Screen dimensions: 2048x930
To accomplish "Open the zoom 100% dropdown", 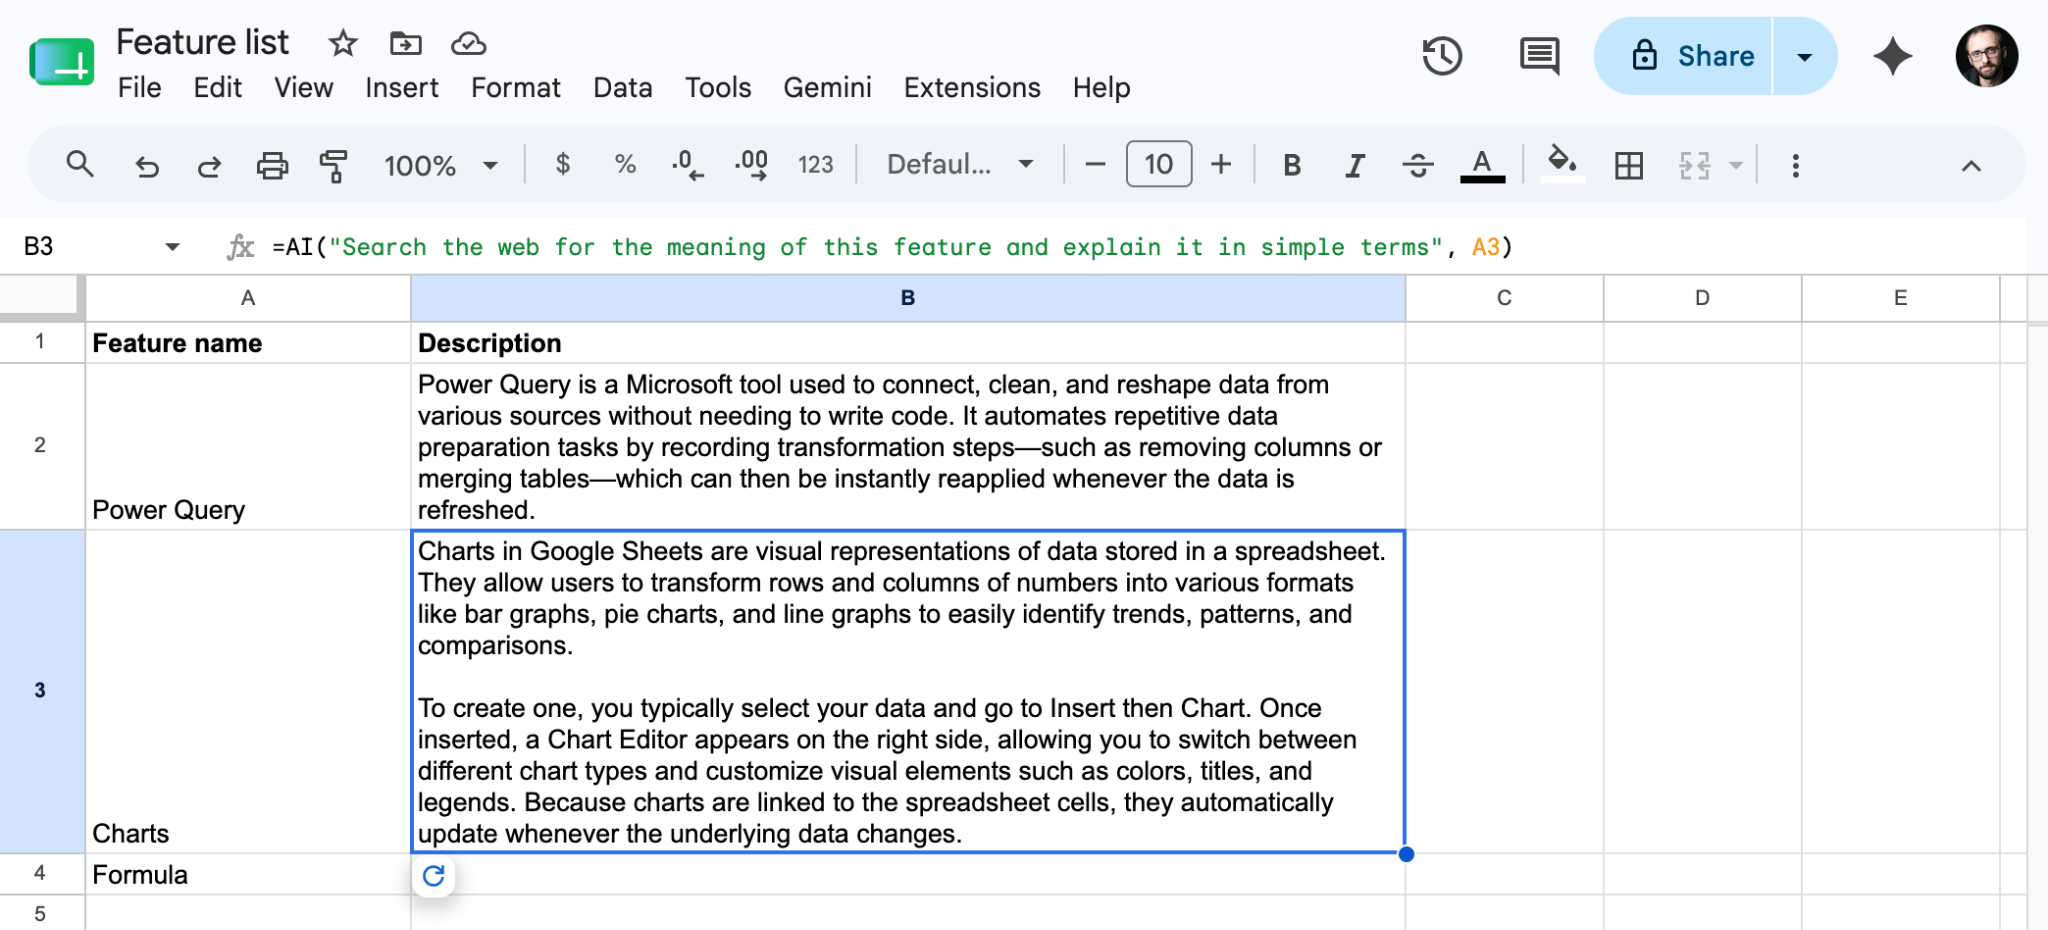I will 440,165.
